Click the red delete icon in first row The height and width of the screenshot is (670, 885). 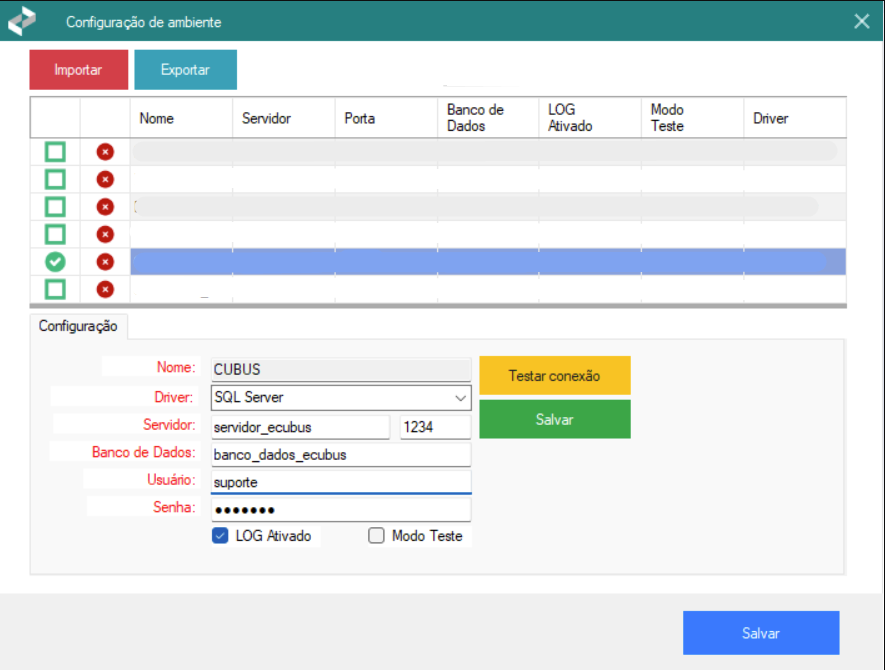105,152
